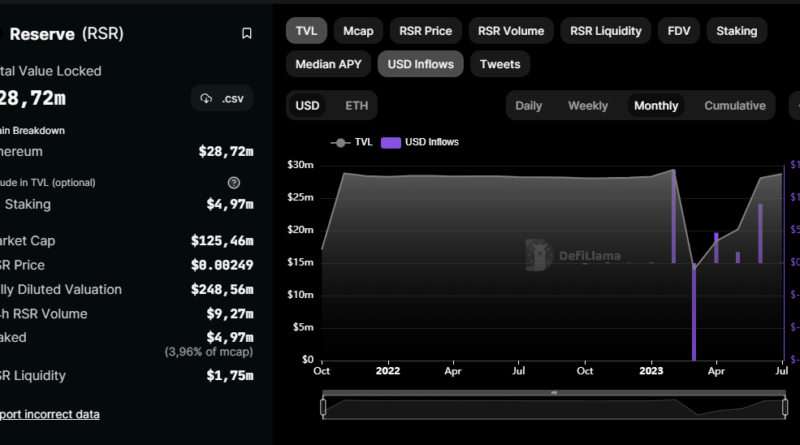
Task: Toggle the TVL chart metric
Action: (306, 31)
